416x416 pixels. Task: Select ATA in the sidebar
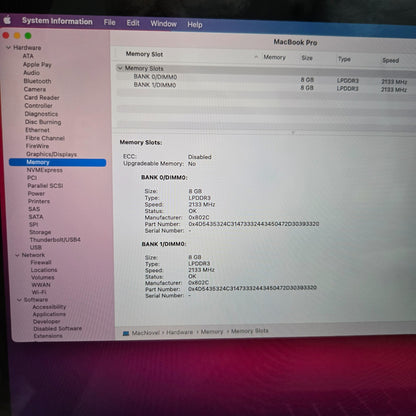(x=28, y=56)
